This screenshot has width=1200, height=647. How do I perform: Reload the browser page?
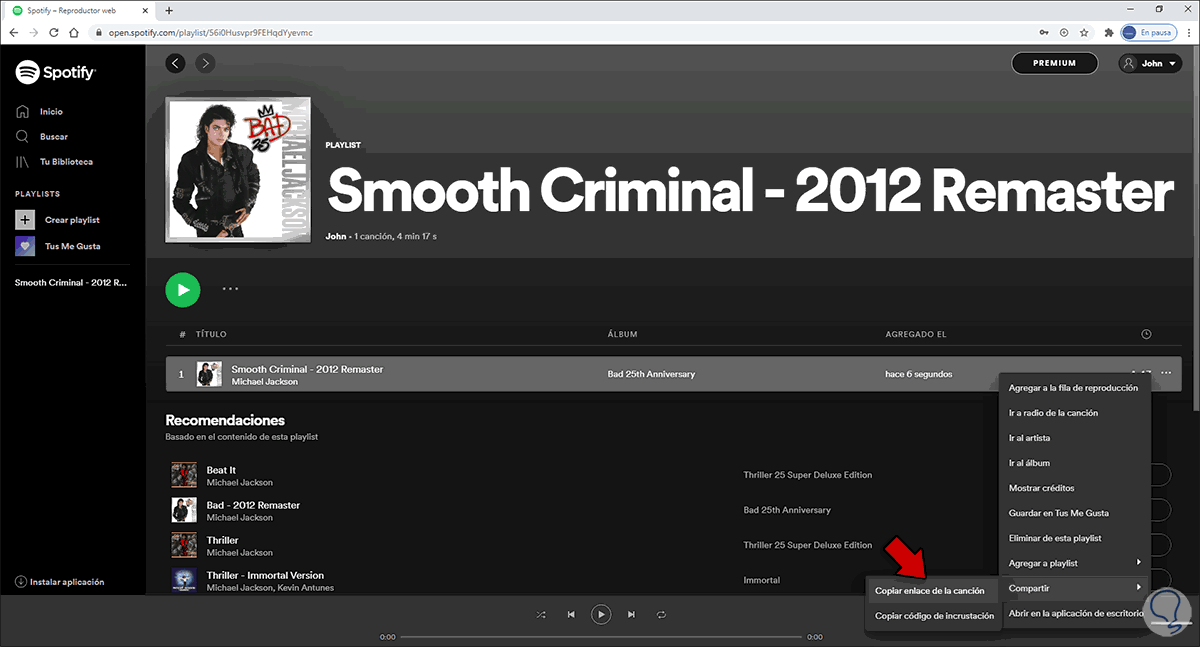[54, 32]
